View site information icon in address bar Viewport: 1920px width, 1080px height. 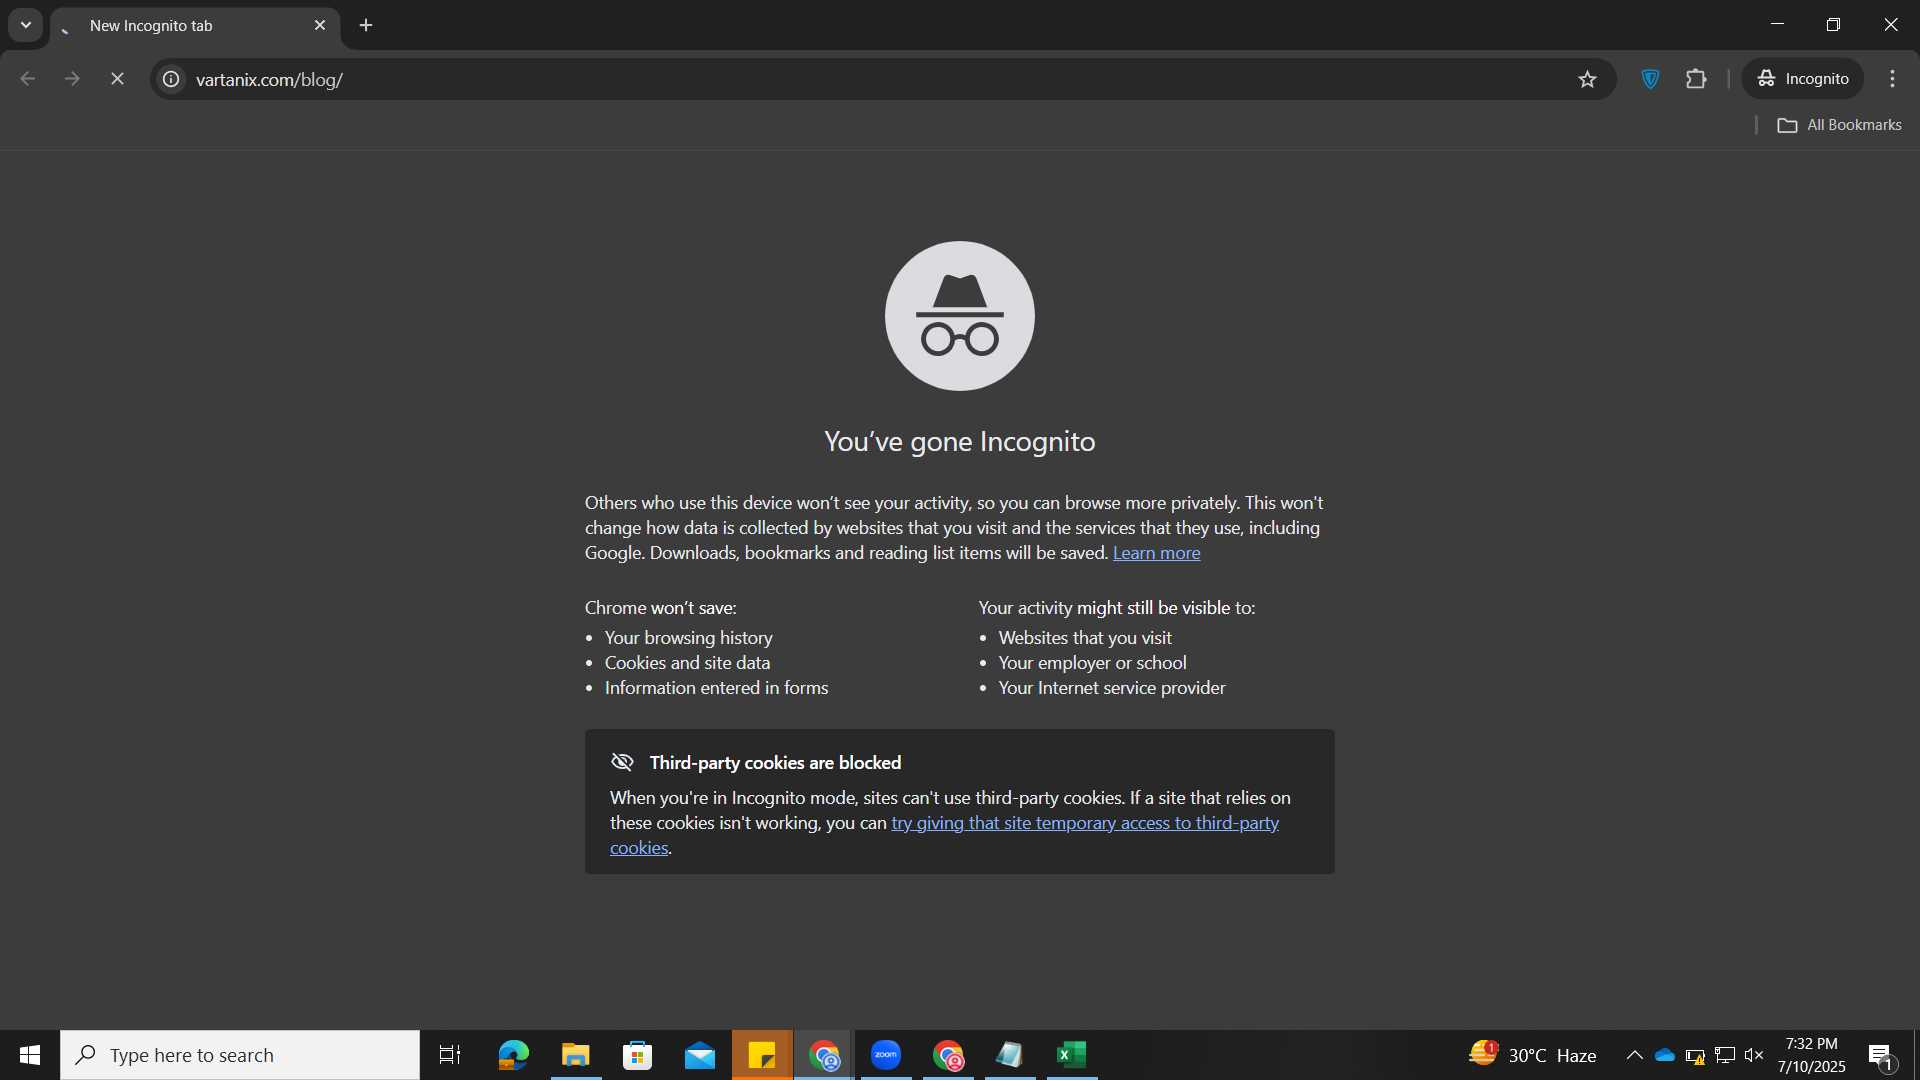[172, 79]
